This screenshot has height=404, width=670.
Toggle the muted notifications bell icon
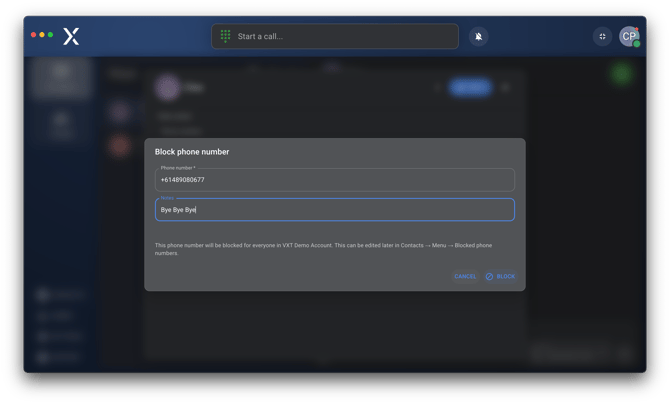[x=478, y=36]
